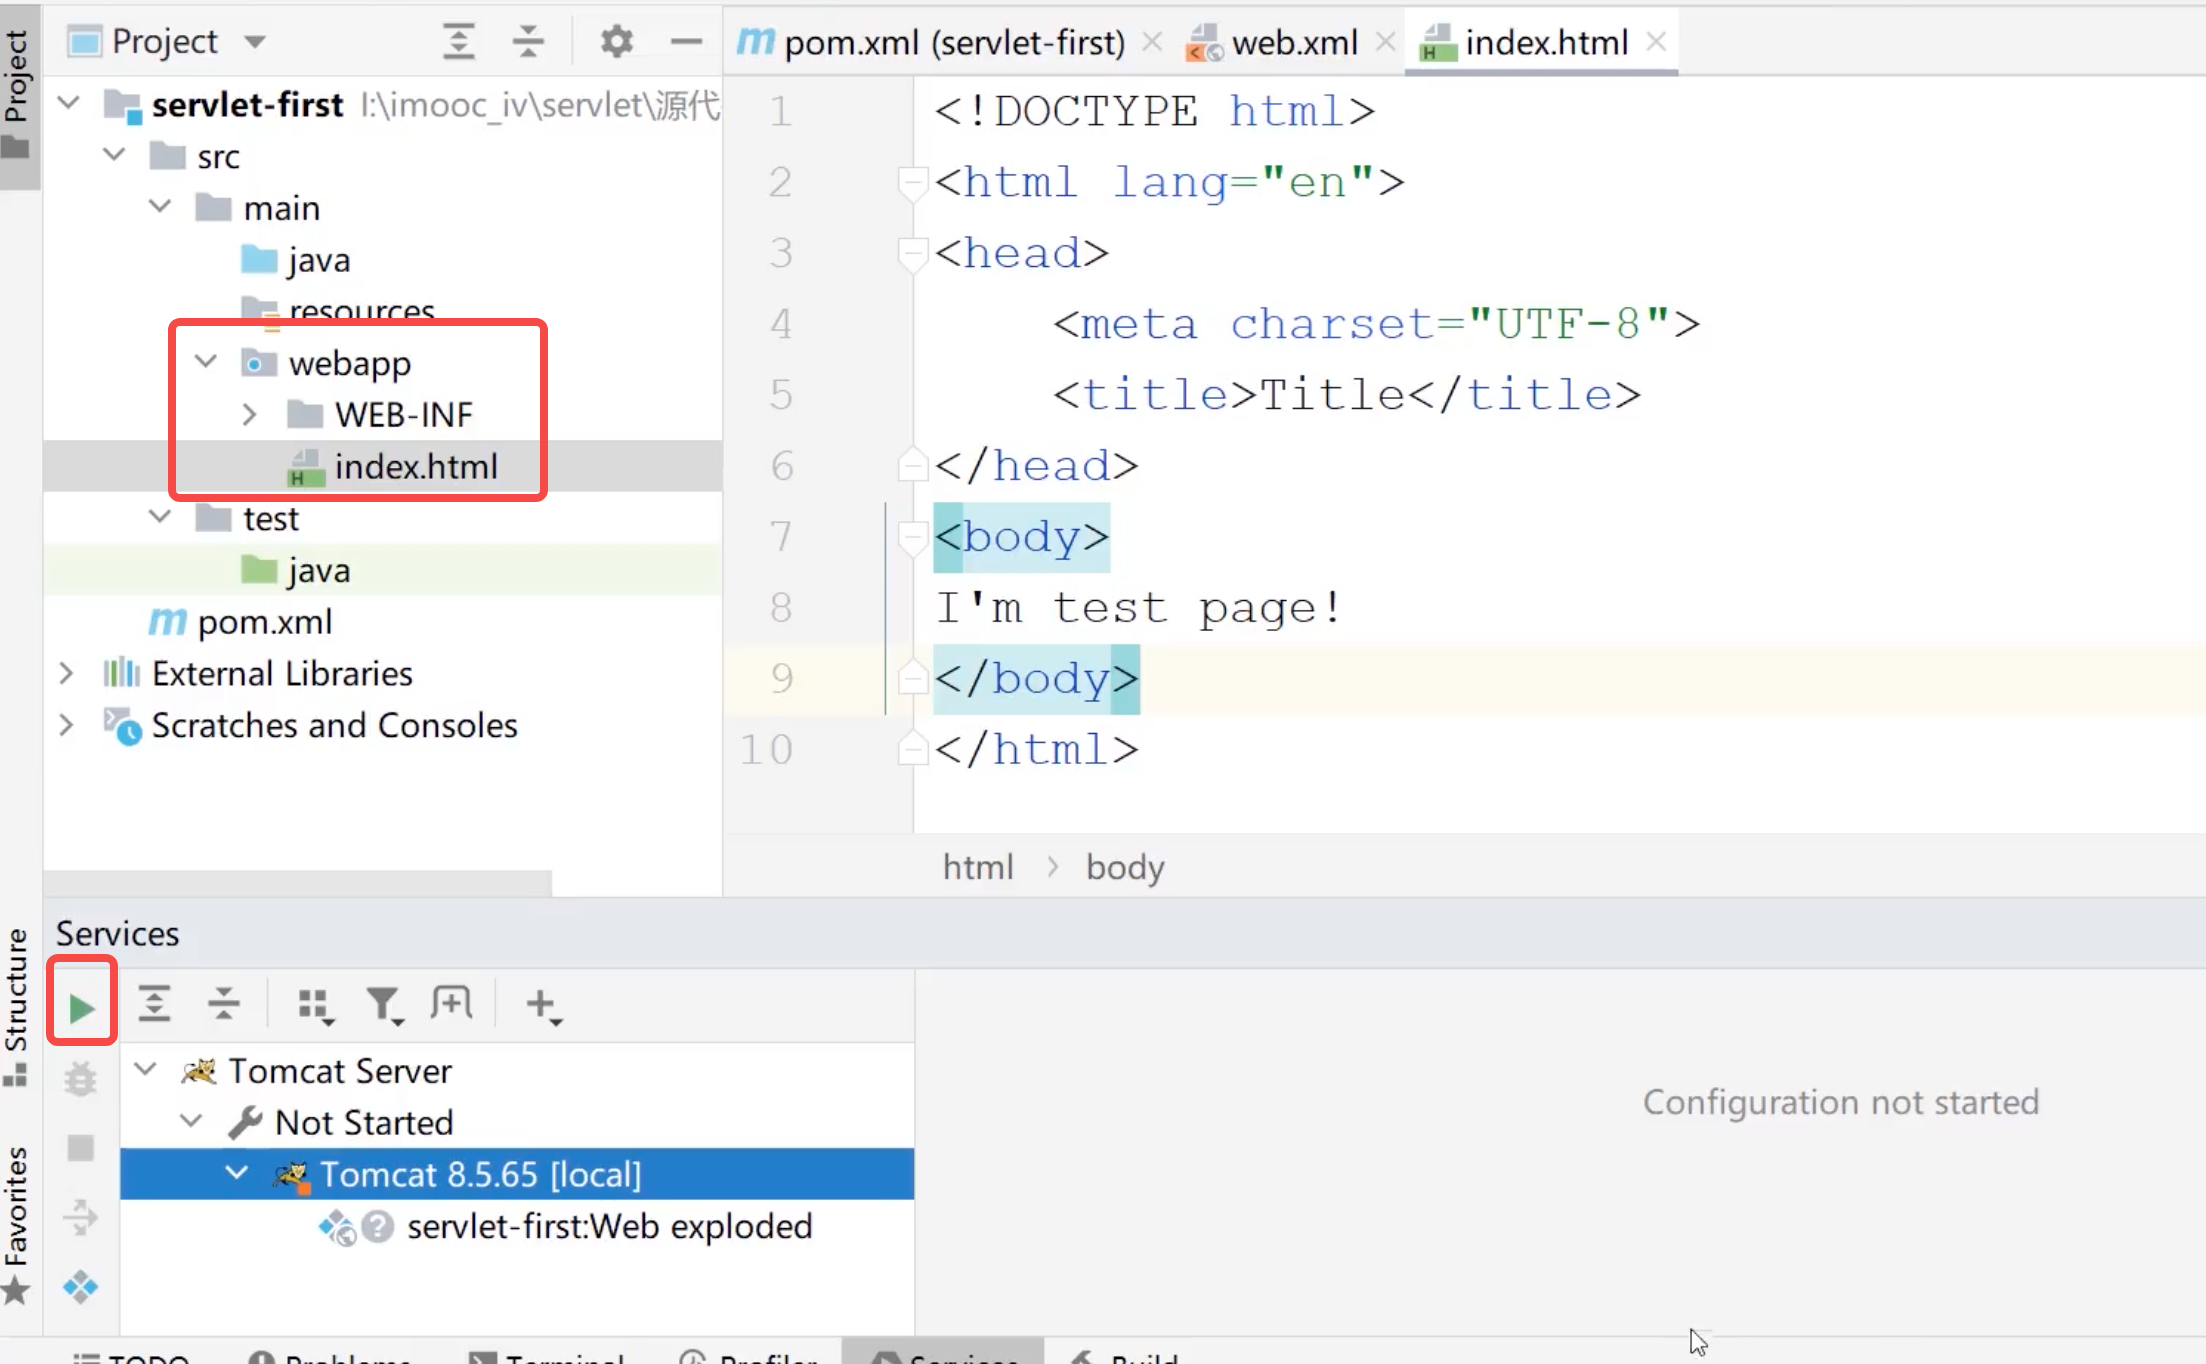
Task: Open Project panel settings gear
Action: 616,42
